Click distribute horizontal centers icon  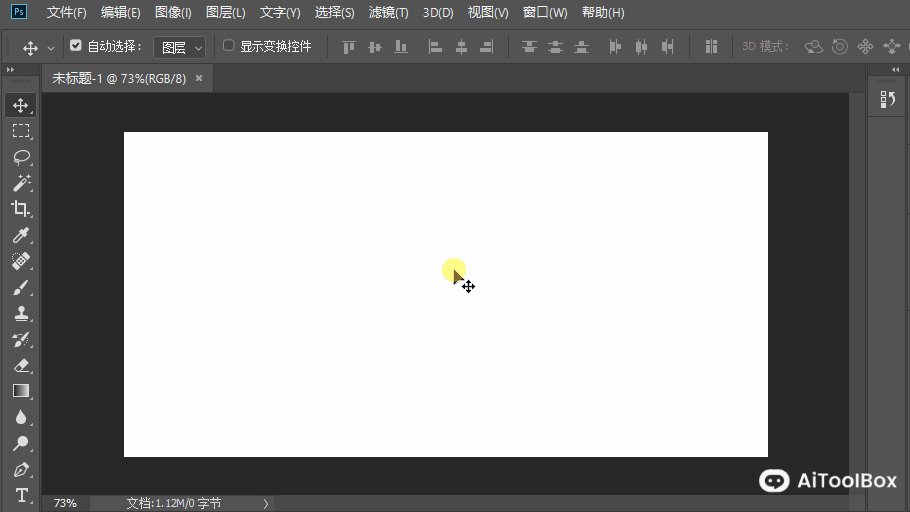point(641,47)
